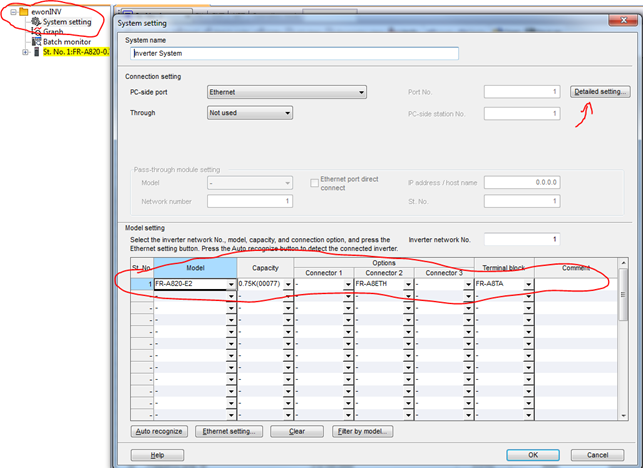Open the Through 'Not used' dropdown
The width and height of the screenshot is (643, 468).
pos(250,113)
